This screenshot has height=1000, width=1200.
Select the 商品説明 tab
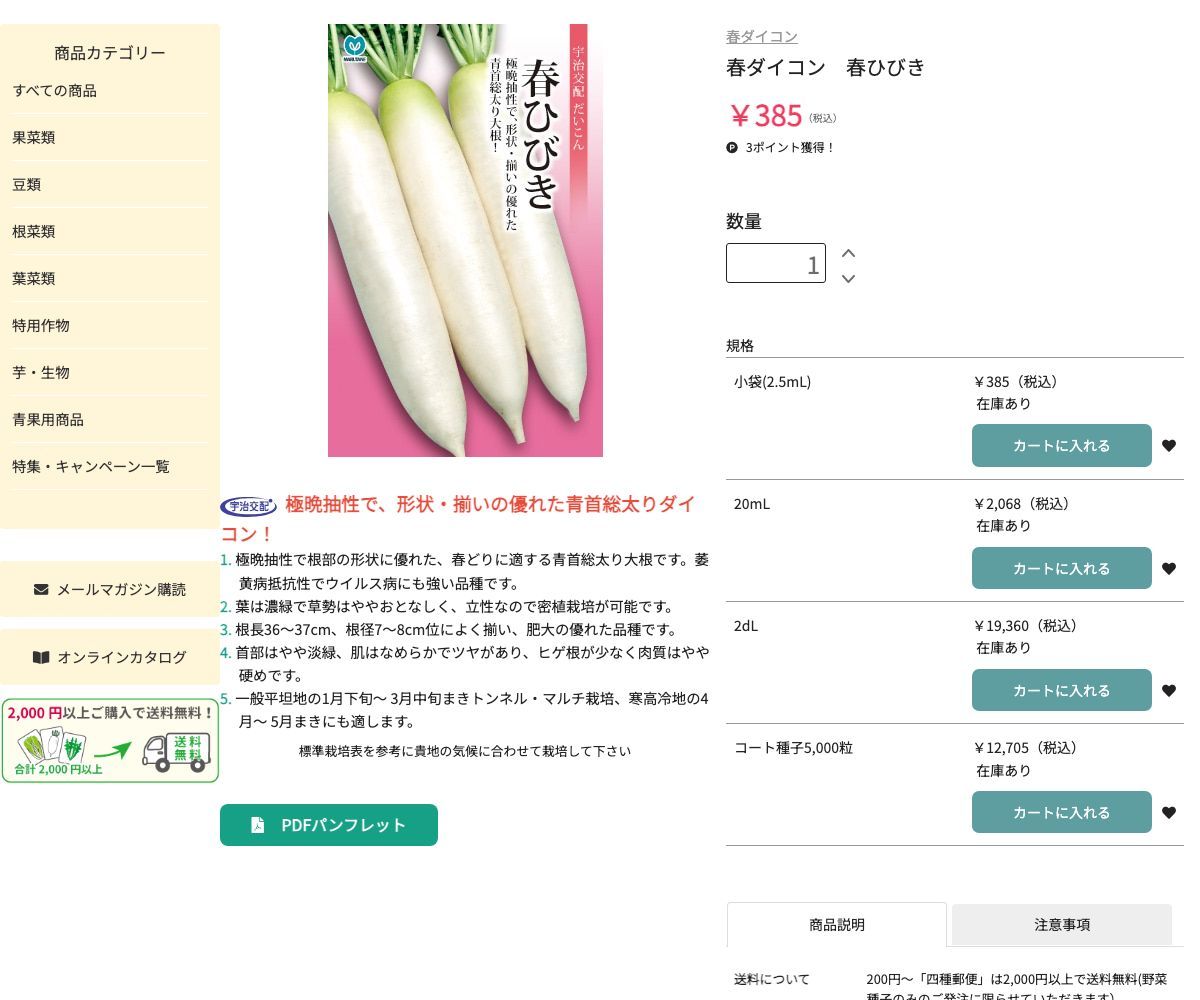coord(836,925)
